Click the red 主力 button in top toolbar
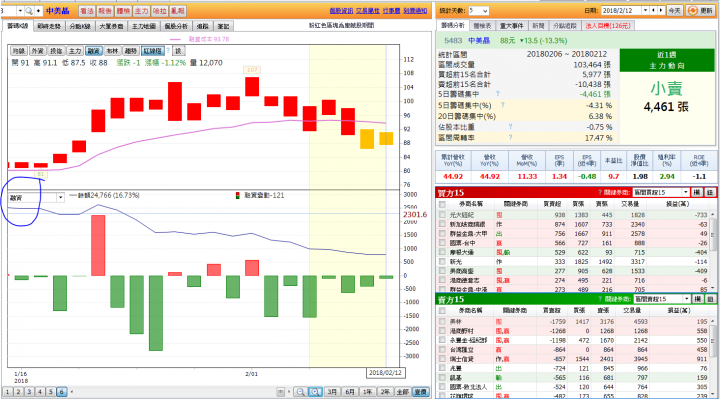Viewport: 720px width, 399px height. [141, 11]
